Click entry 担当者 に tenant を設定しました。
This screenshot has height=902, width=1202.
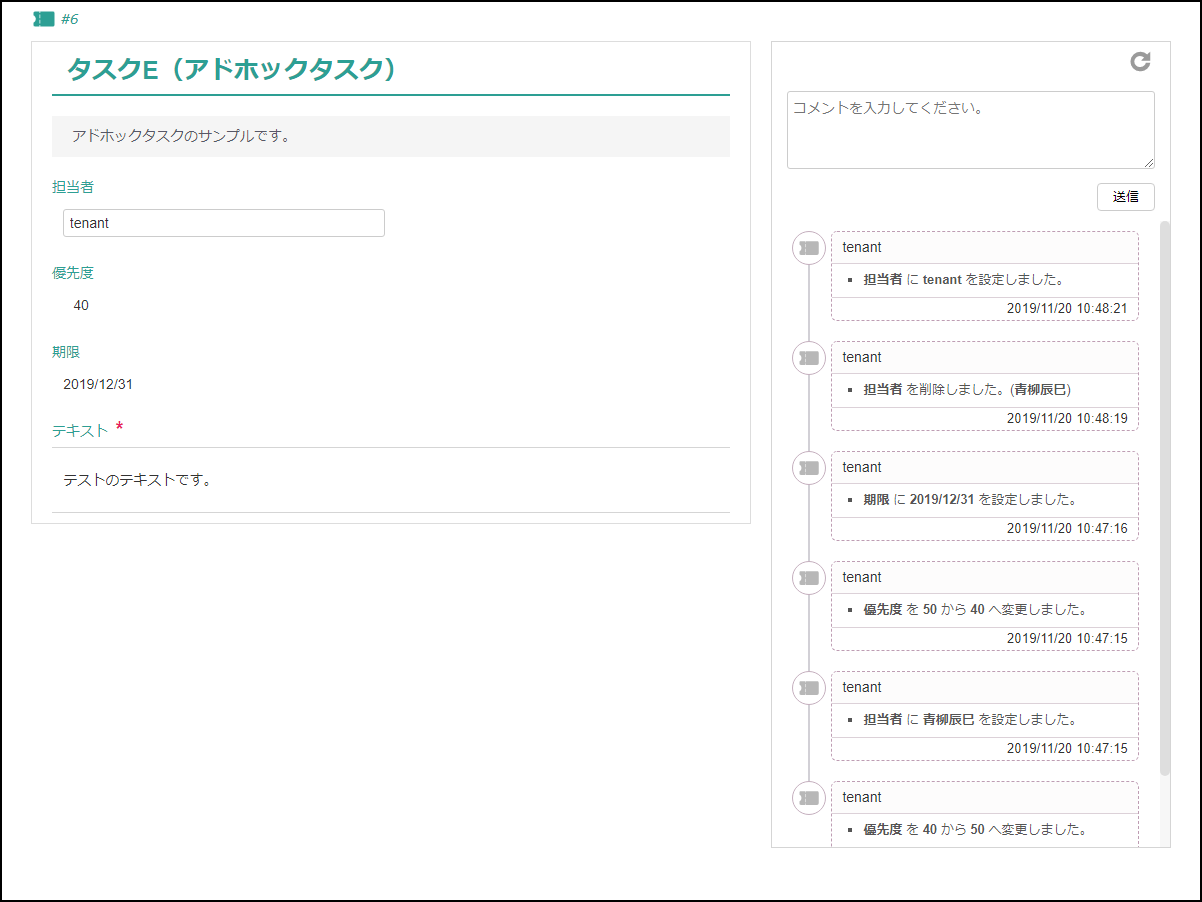963,280
